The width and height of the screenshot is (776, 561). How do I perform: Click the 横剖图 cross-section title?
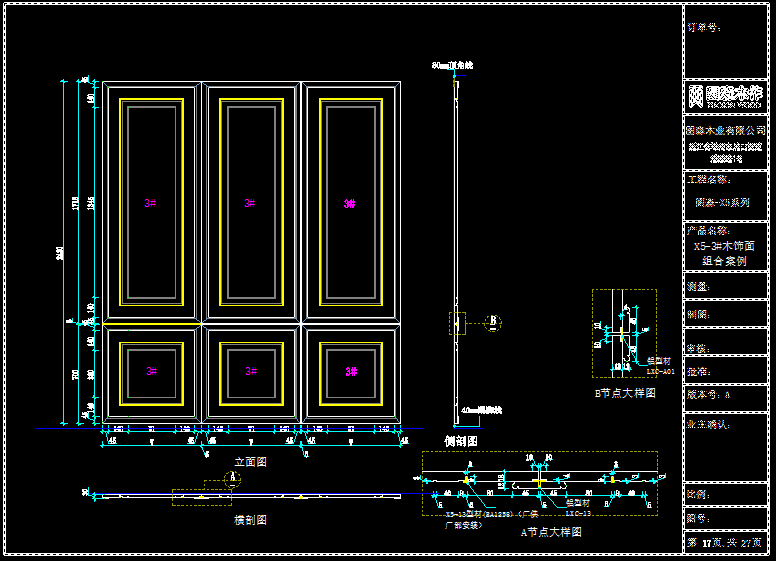(250, 520)
